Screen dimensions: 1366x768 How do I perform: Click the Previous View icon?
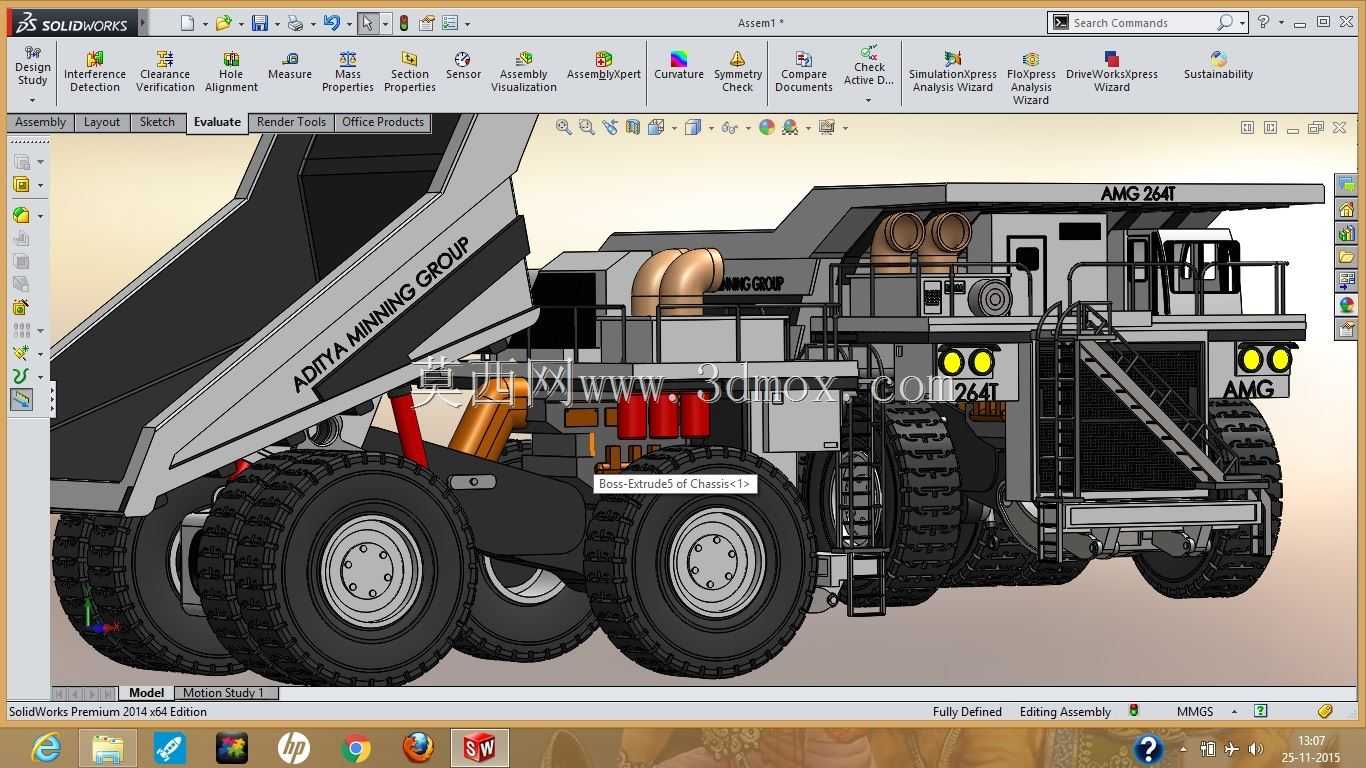point(610,127)
